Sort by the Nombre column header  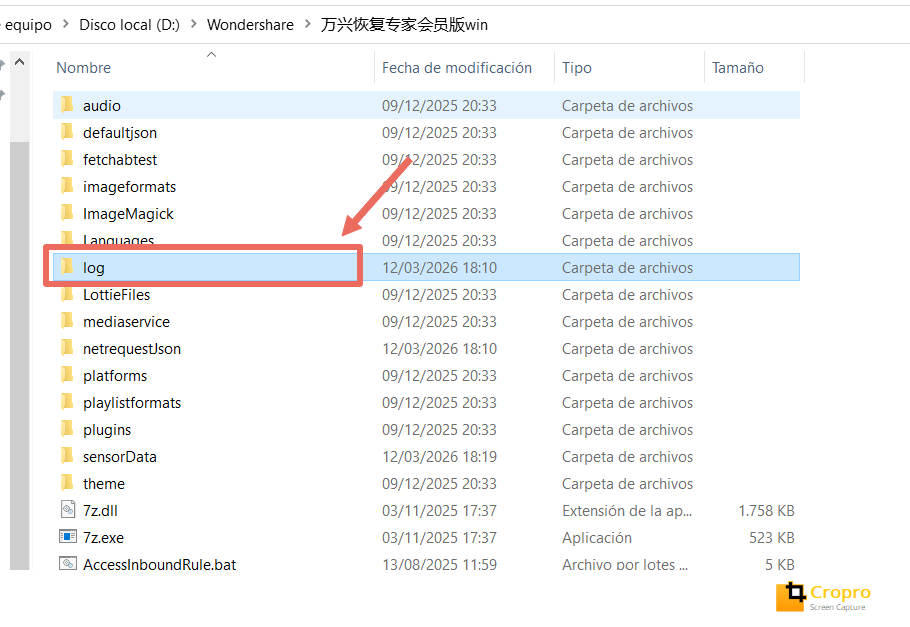tap(83, 68)
